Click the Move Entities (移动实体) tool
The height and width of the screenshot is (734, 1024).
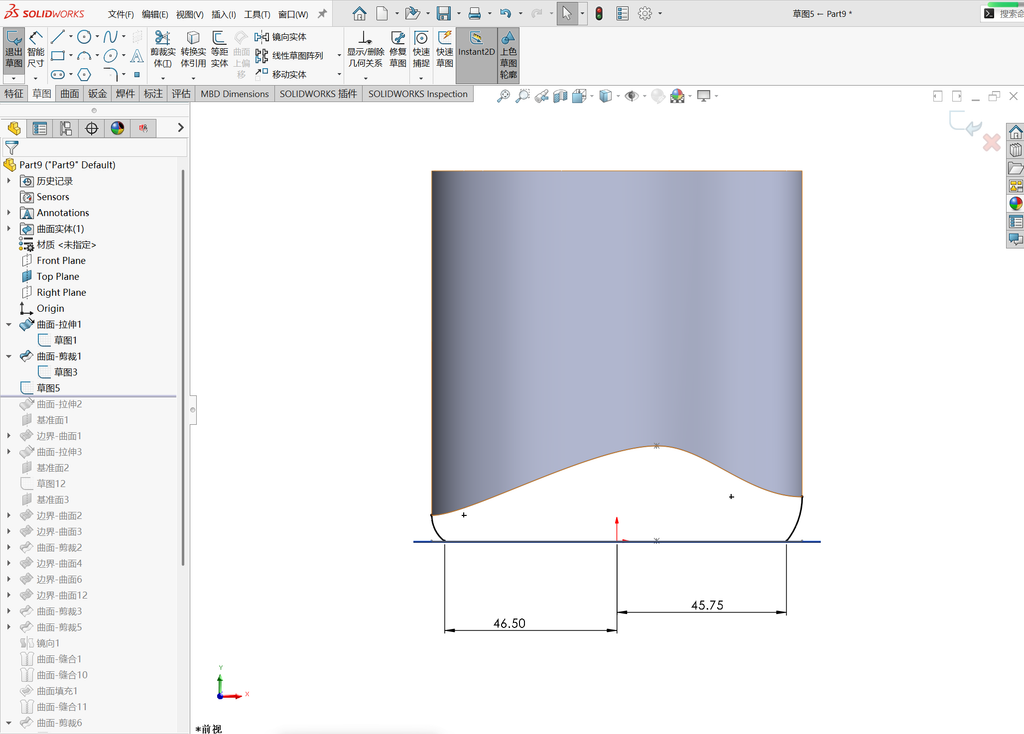281,74
